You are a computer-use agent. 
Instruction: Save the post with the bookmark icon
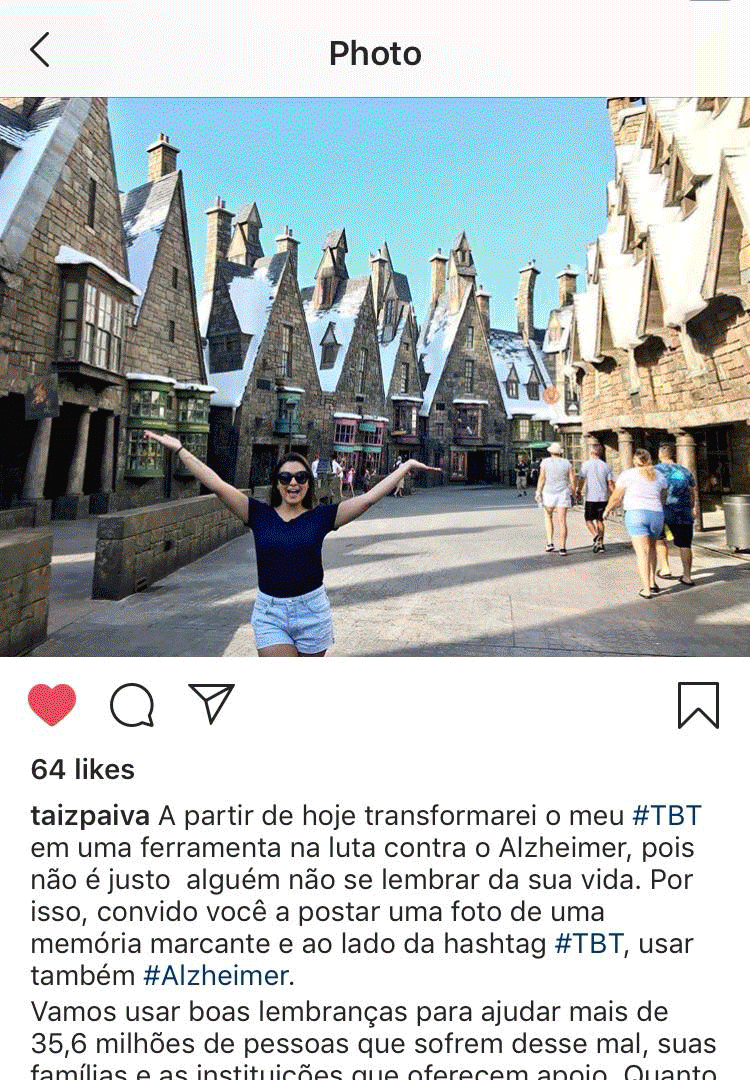click(698, 705)
